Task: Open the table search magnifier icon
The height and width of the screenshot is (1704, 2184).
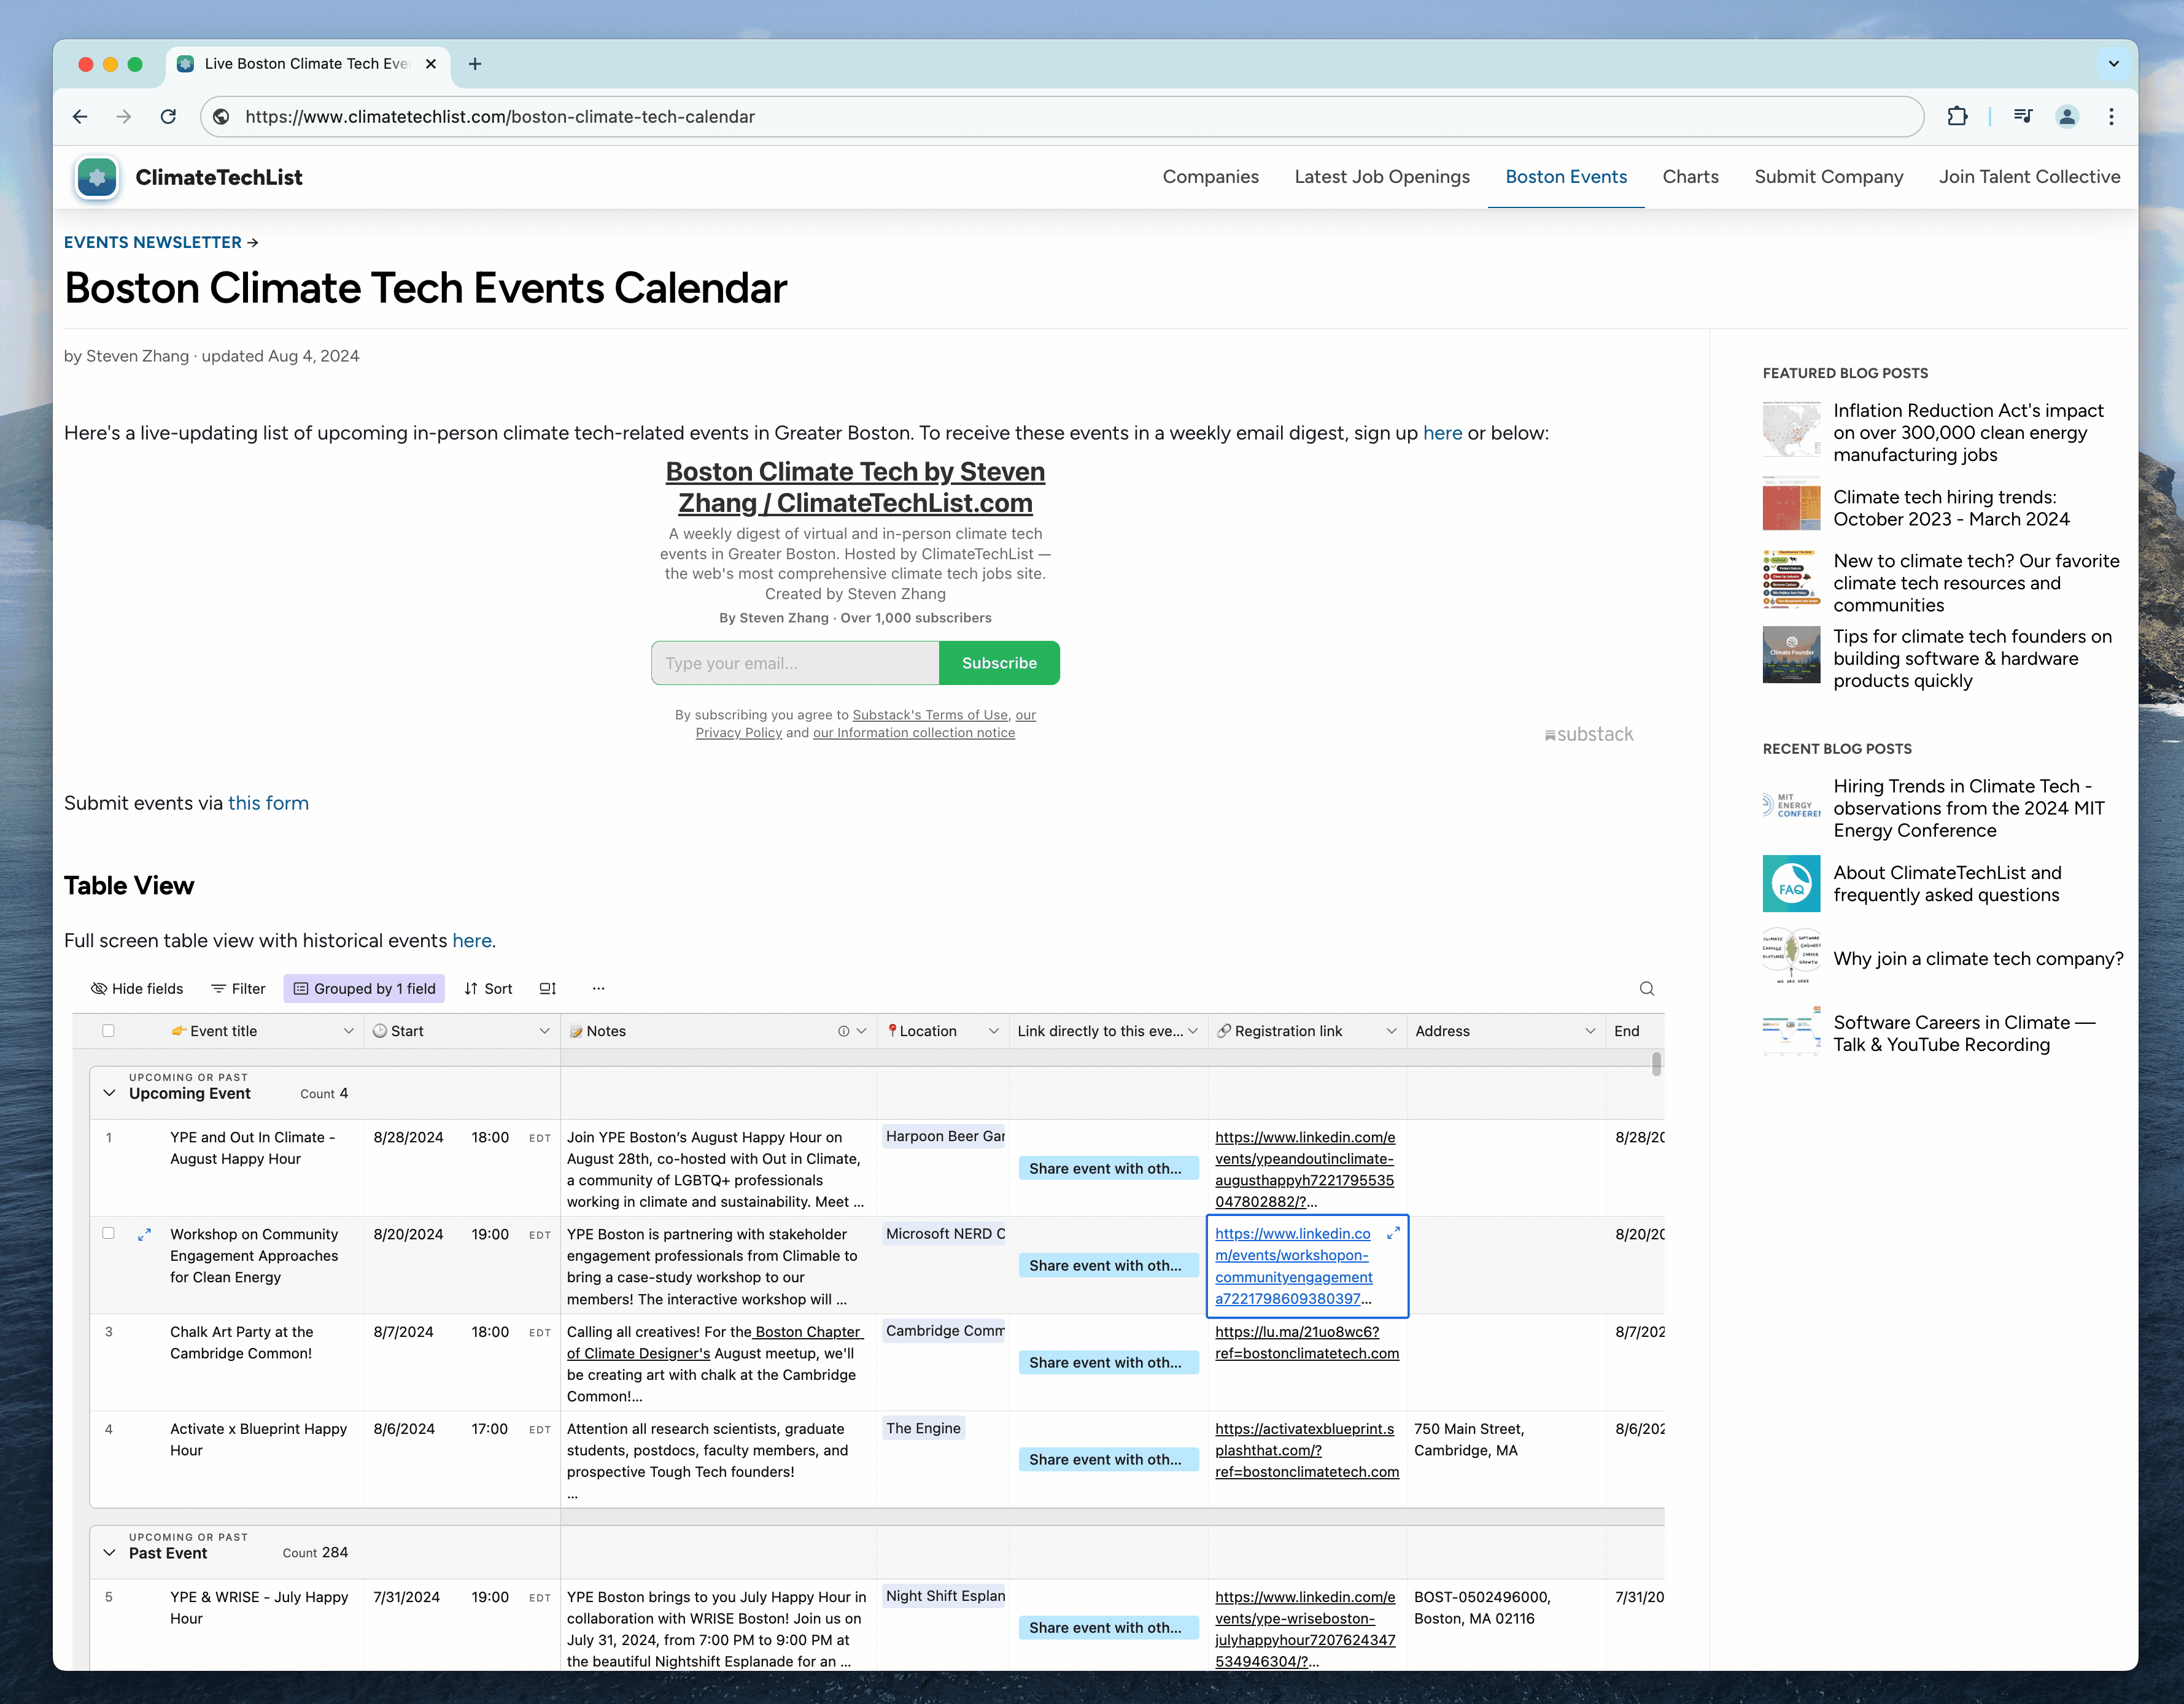Action: (1646, 989)
